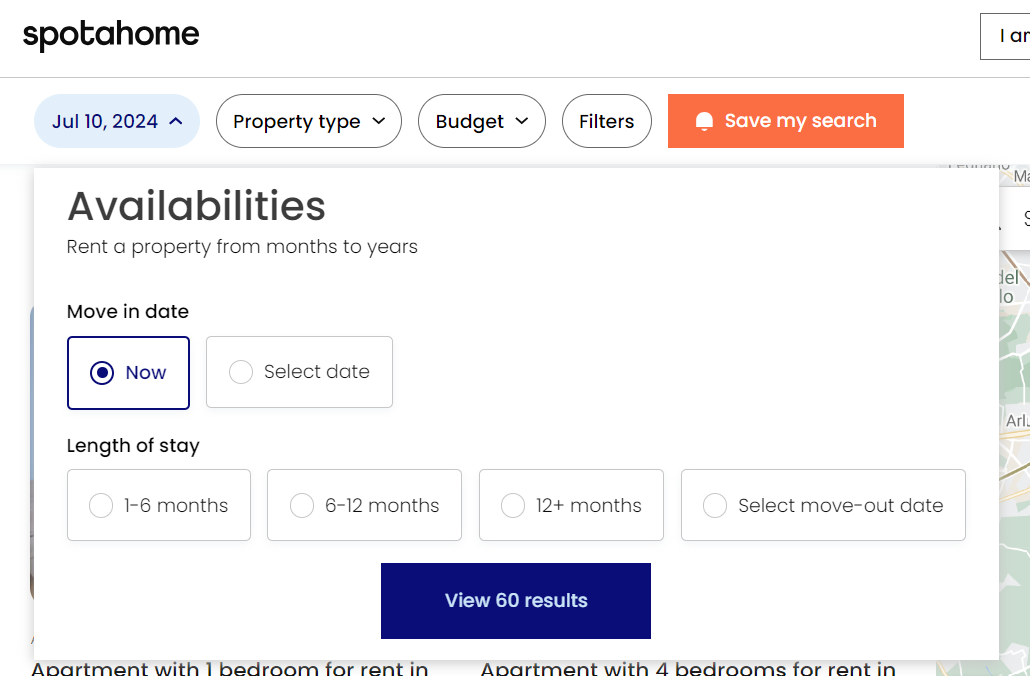Screen dimensions: 1030x676
Task: Open the Filters panel
Action: click(x=606, y=121)
